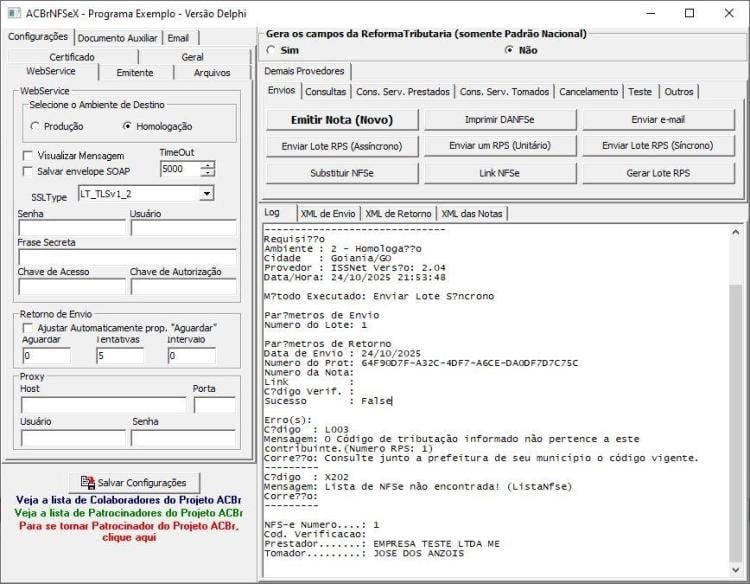Click the log vertical scrollbar thumb
The image size is (750, 584).
coord(736,423)
